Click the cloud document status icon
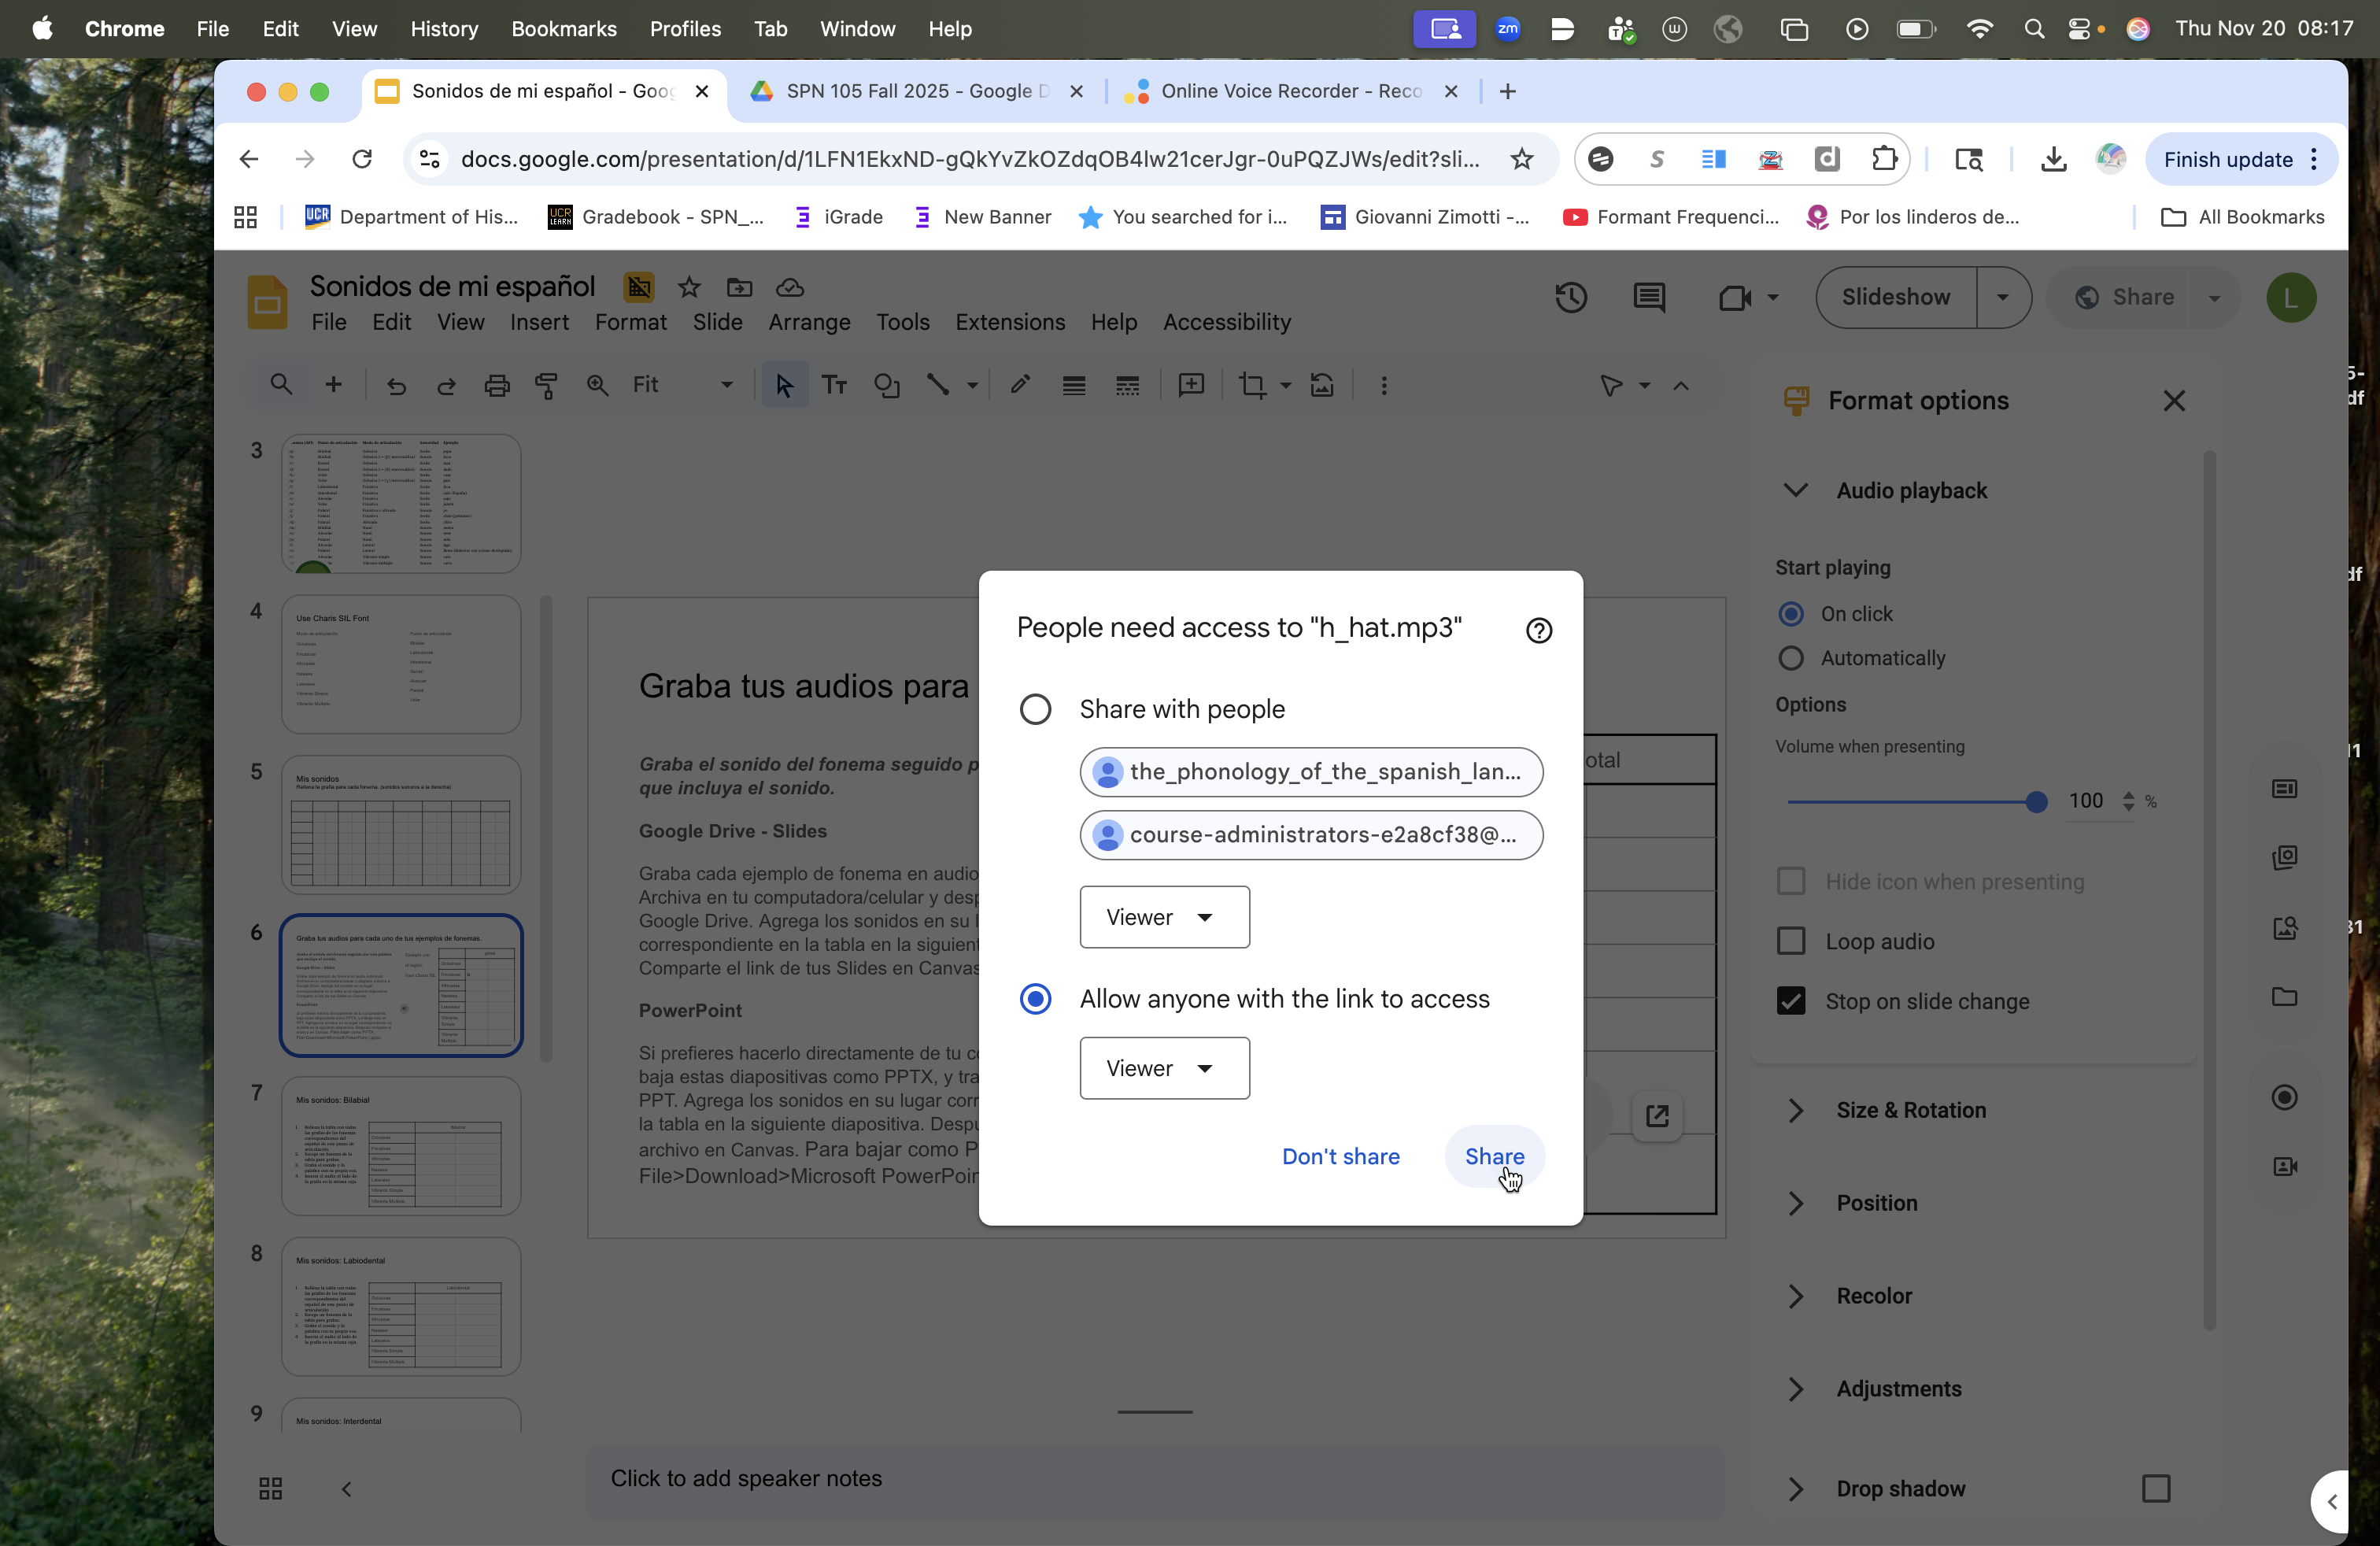This screenshot has width=2380, height=1546. [x=790, y=288]
